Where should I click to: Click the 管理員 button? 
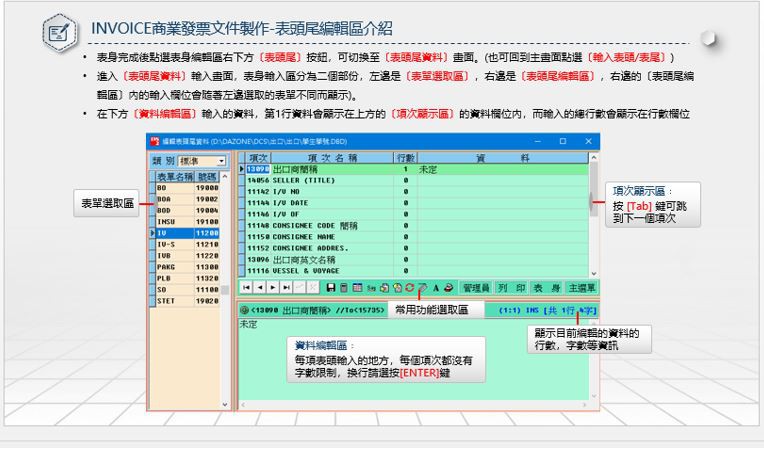(477, 287)
